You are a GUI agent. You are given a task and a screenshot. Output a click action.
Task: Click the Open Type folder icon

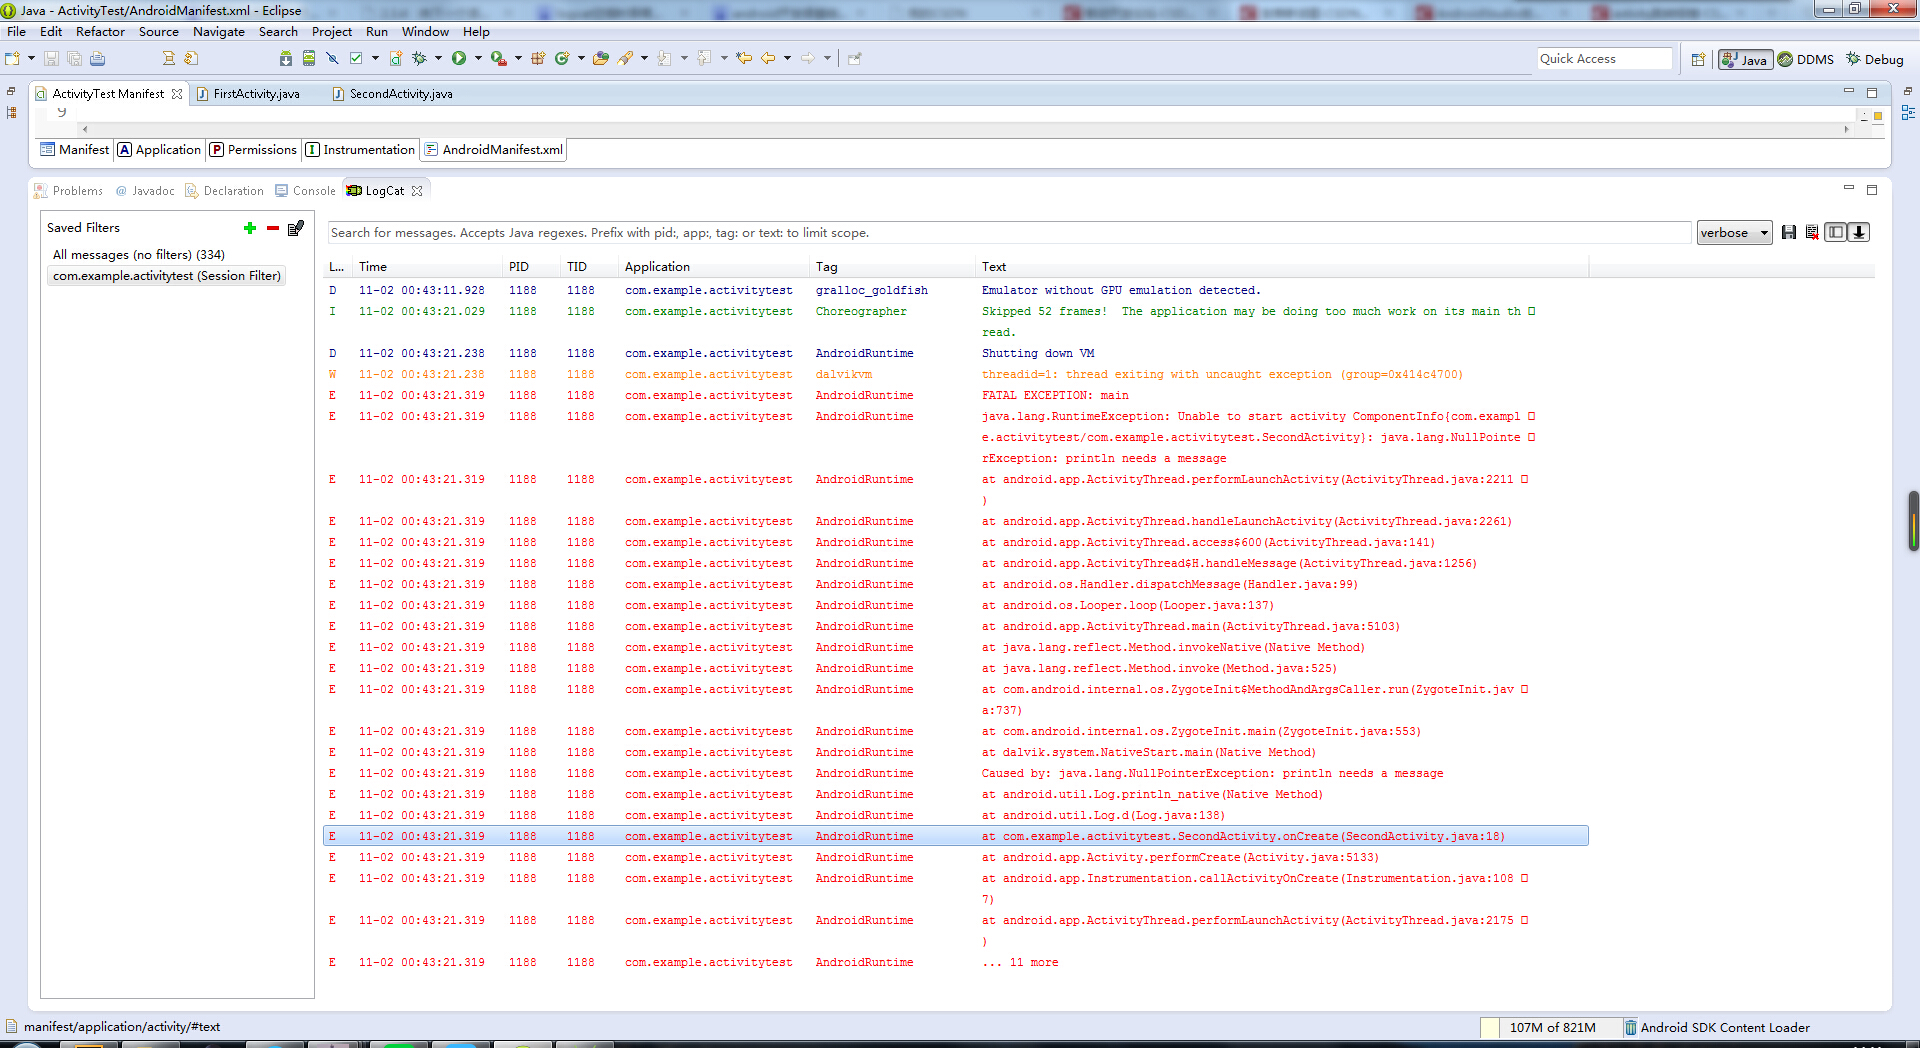601,59
